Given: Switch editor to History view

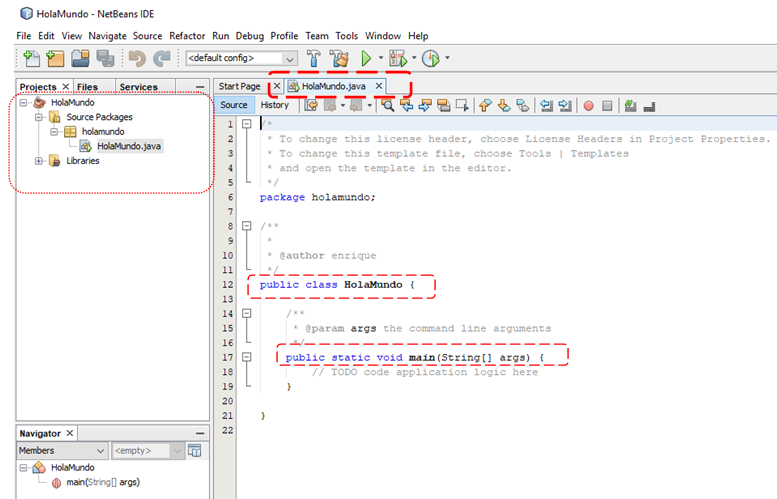Looking at the screenshot, I should tap(275, 105).
